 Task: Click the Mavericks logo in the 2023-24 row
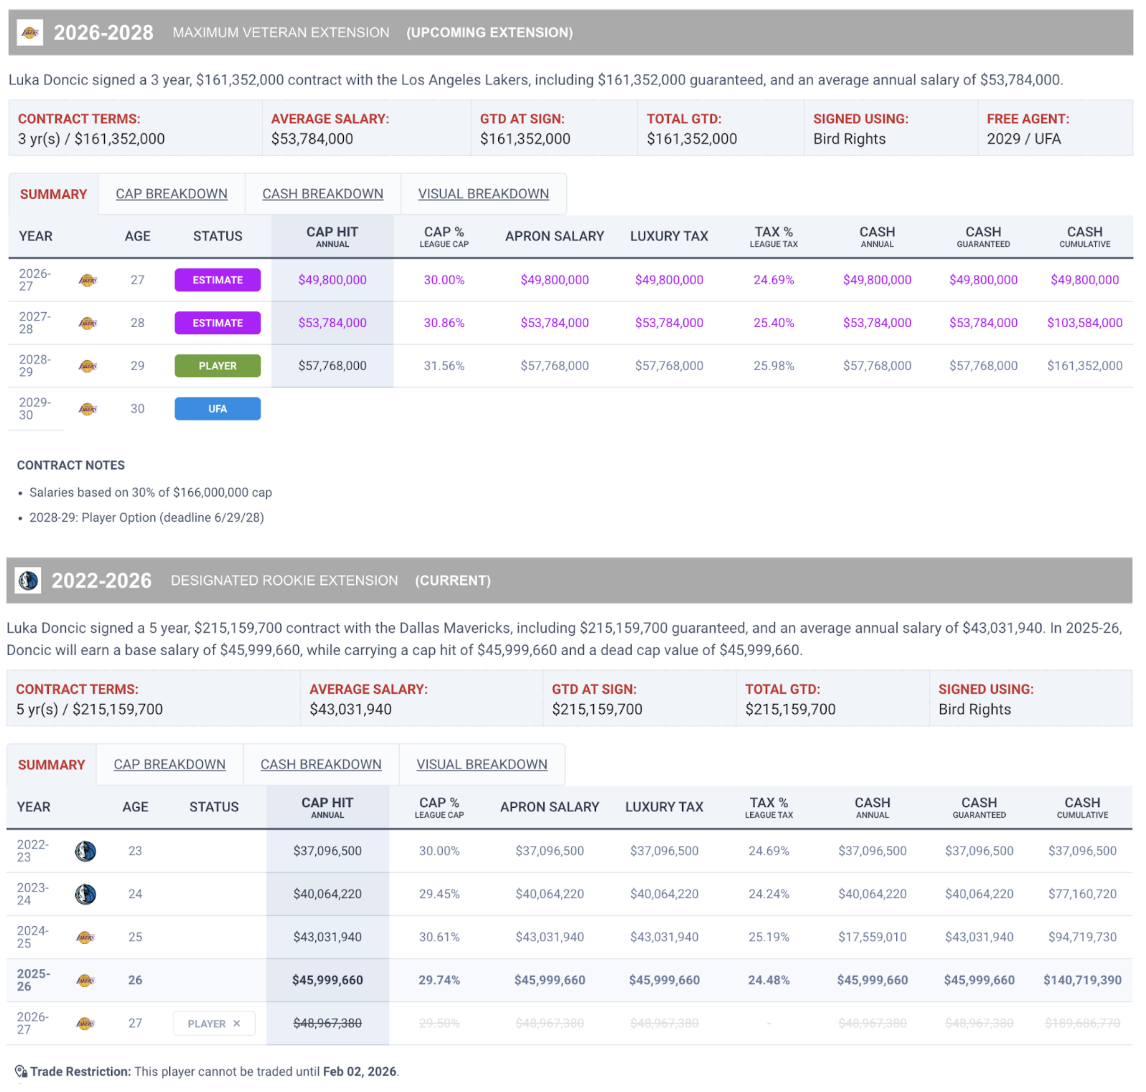tap(85, 894)
